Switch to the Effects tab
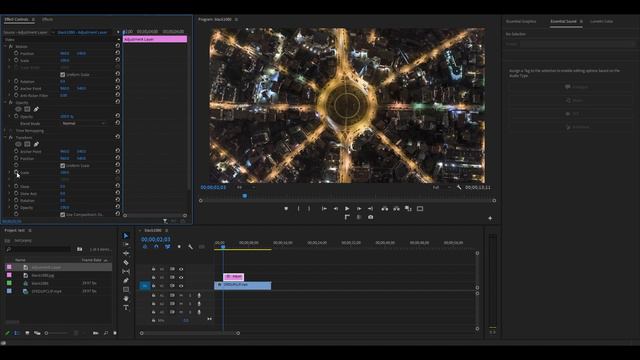 [47, 19]
